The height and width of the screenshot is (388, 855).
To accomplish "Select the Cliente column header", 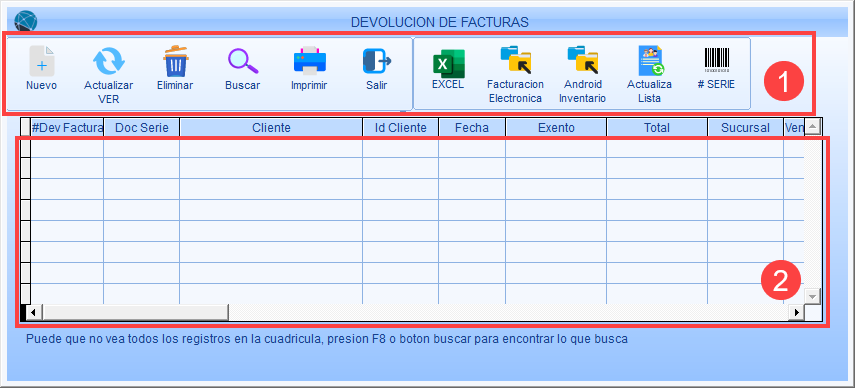I will [x=271, y=128].
